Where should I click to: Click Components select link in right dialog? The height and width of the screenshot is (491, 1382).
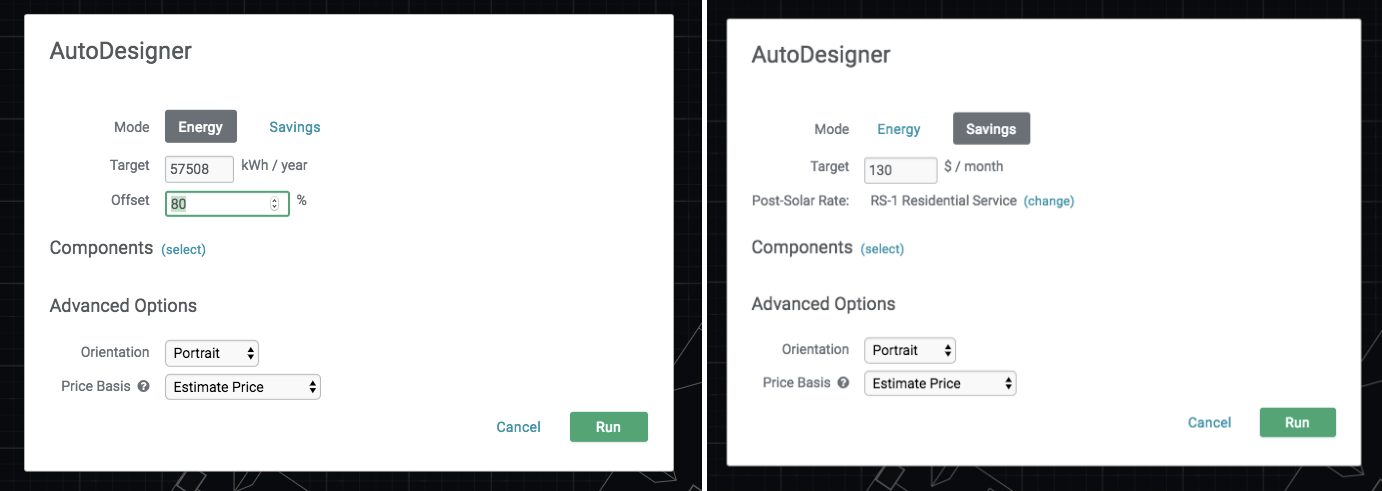[x=882, y=249]
